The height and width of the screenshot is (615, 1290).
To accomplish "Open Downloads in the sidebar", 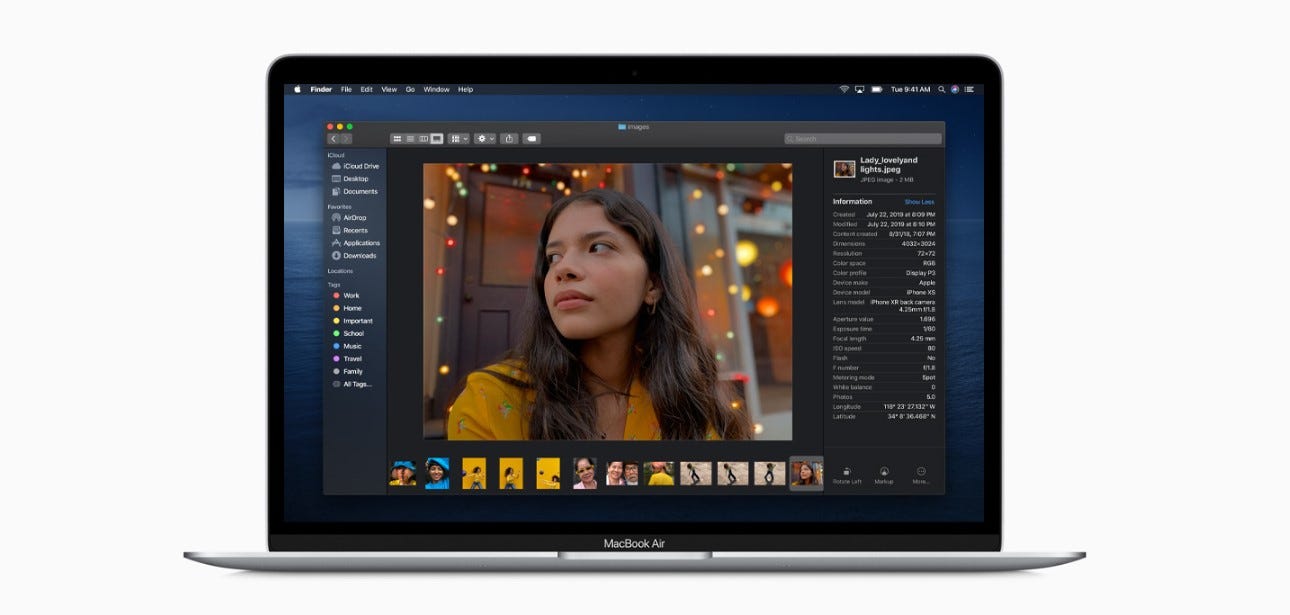I will click(354, 255).
